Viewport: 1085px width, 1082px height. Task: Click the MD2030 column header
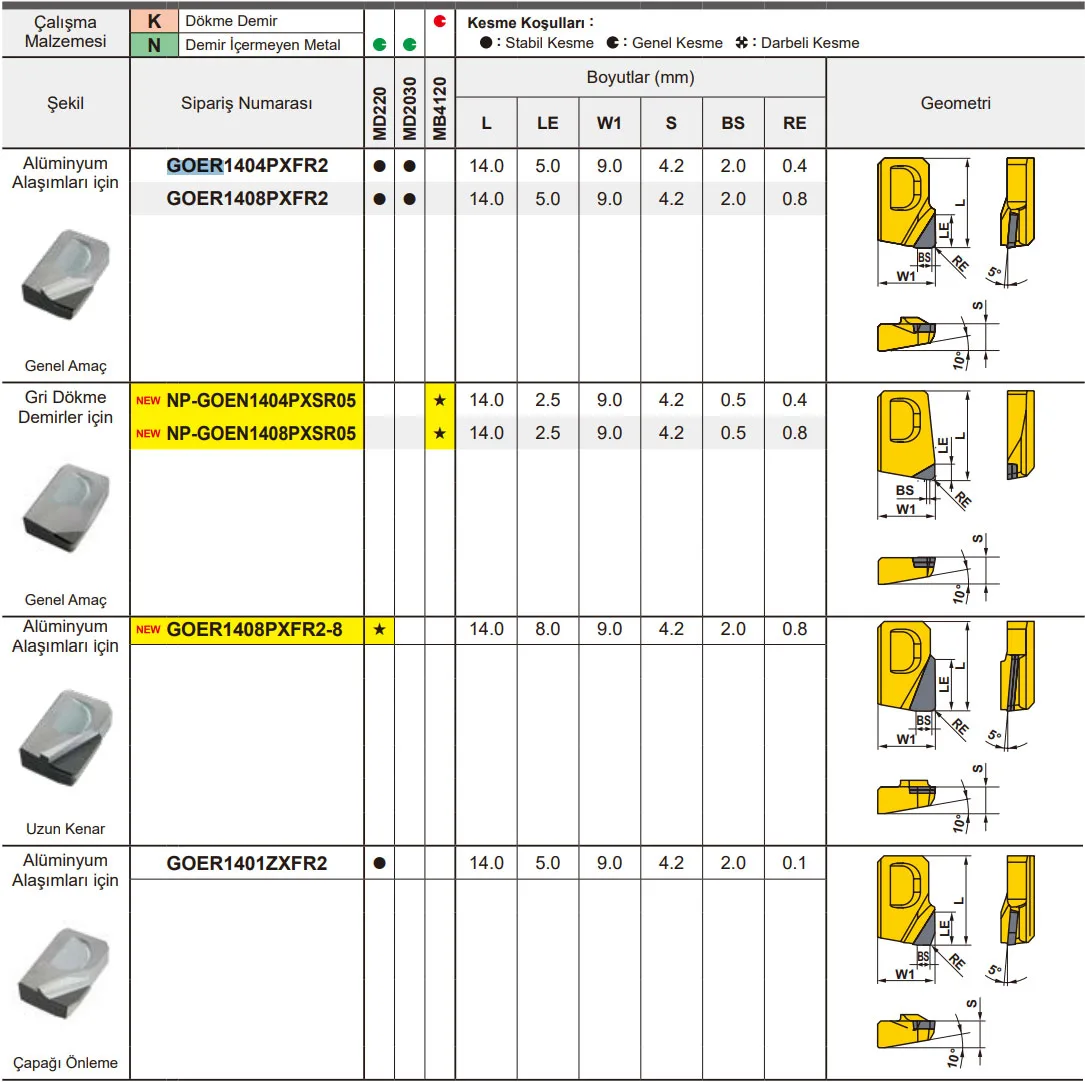pos(409,104)
